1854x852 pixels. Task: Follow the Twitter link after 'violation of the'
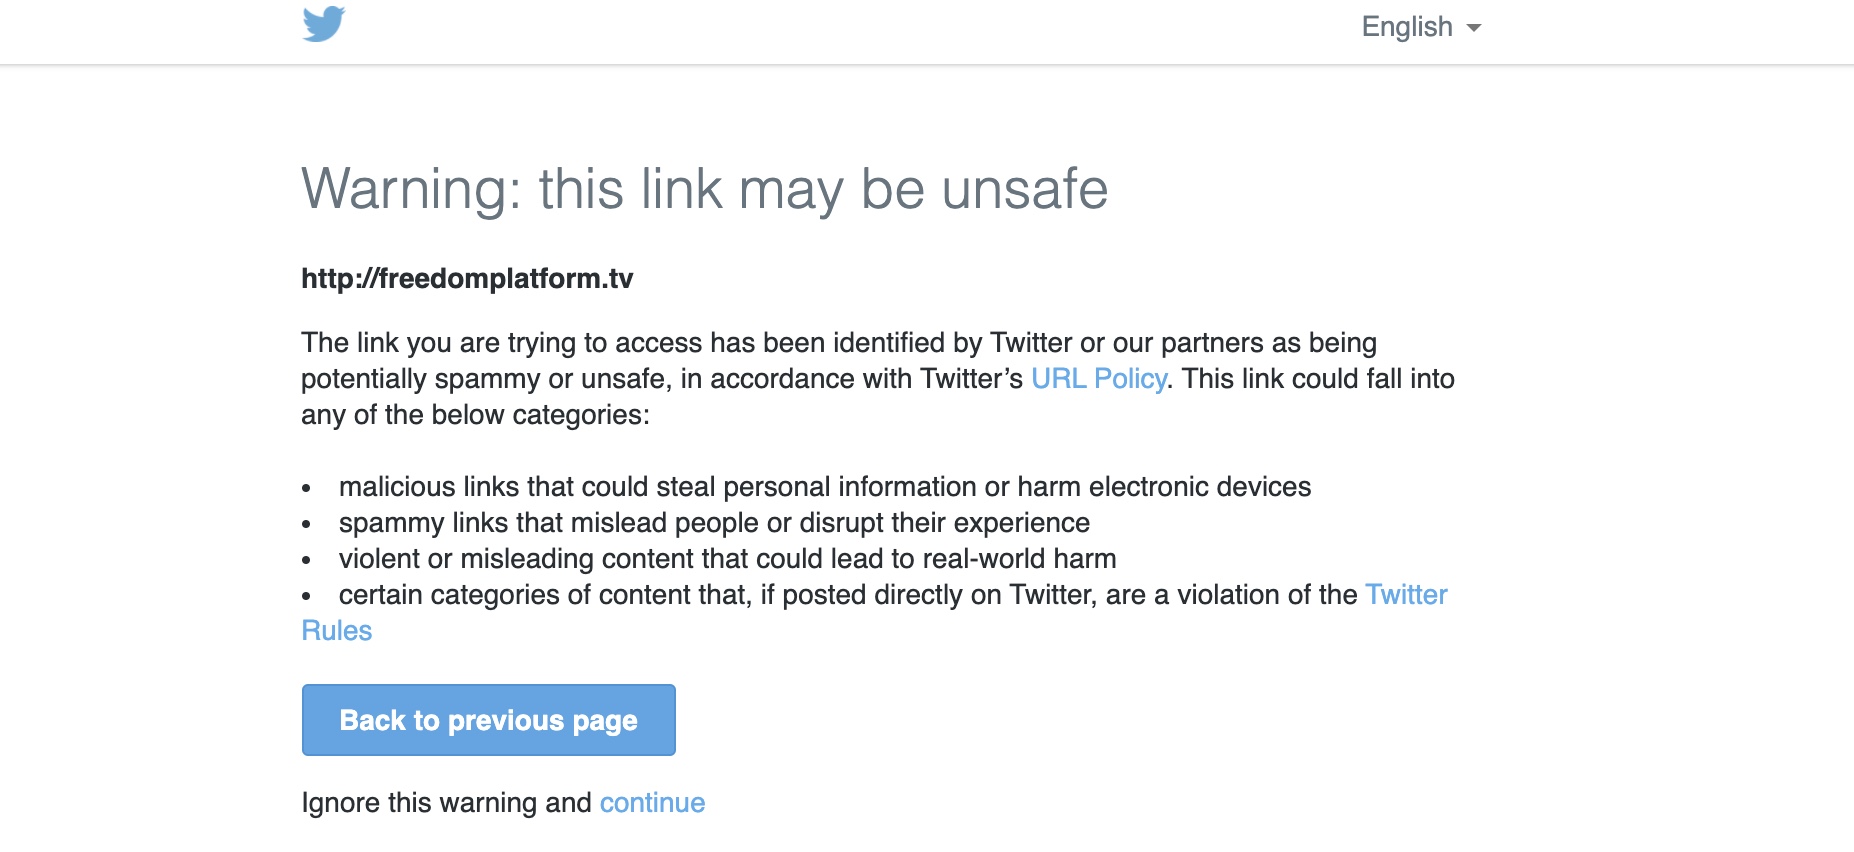tap(1406, 595)
